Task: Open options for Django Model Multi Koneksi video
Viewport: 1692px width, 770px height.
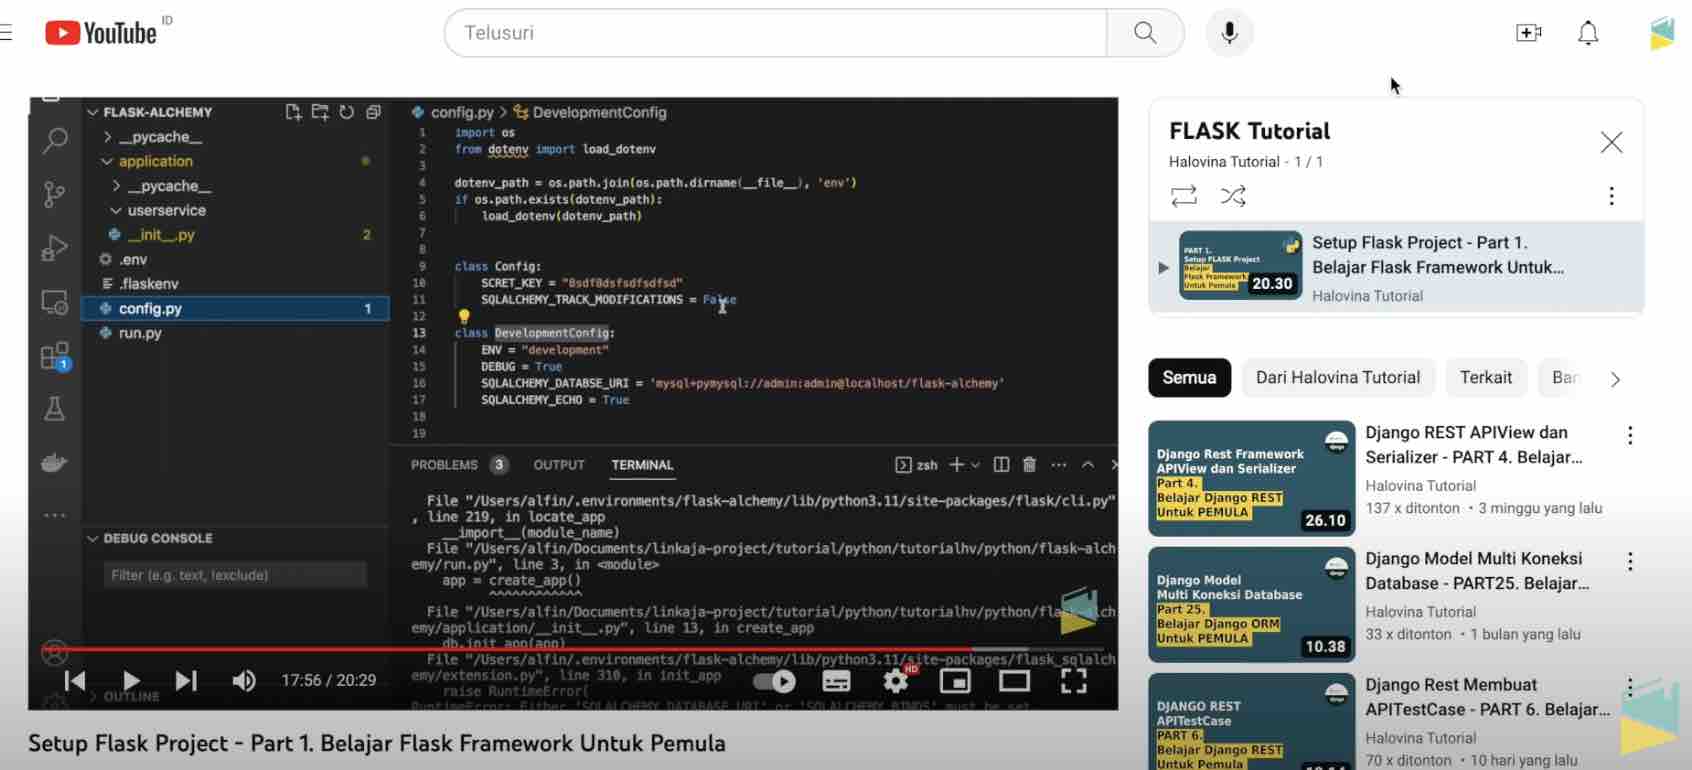Action: [1630, 561]
